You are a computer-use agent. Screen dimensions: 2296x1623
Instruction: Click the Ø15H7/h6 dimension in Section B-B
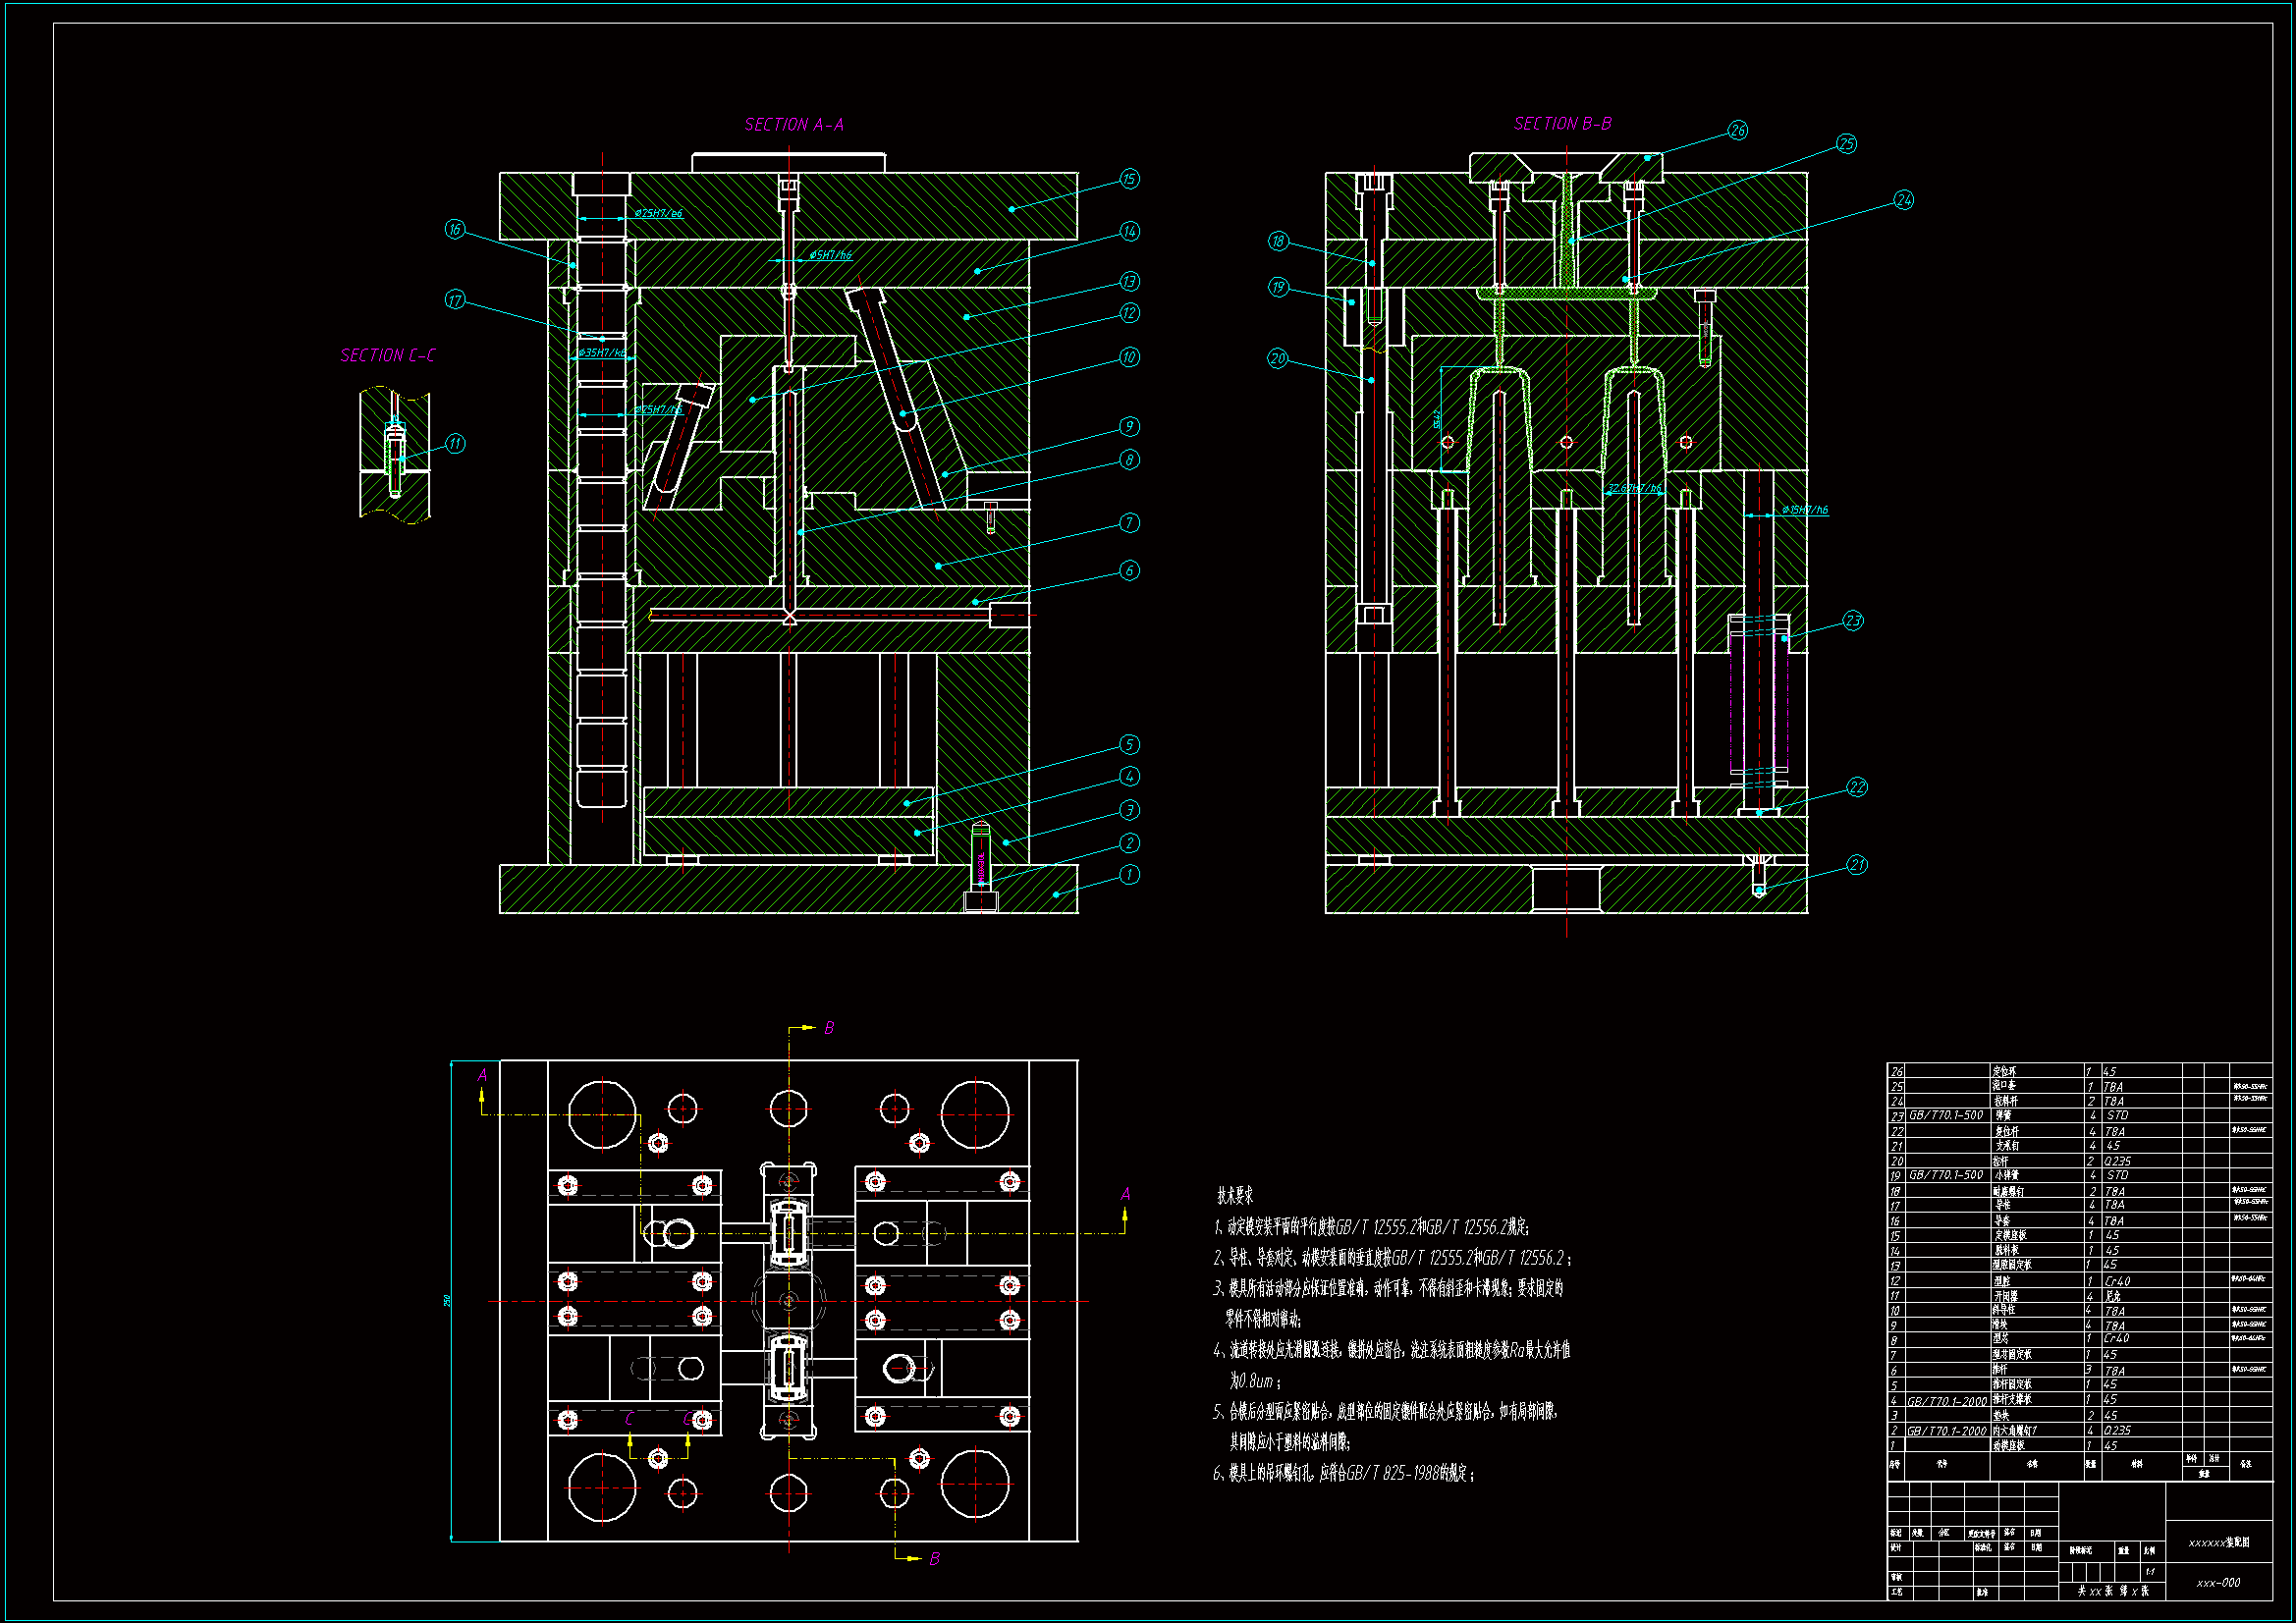(x=1804, y=510)
